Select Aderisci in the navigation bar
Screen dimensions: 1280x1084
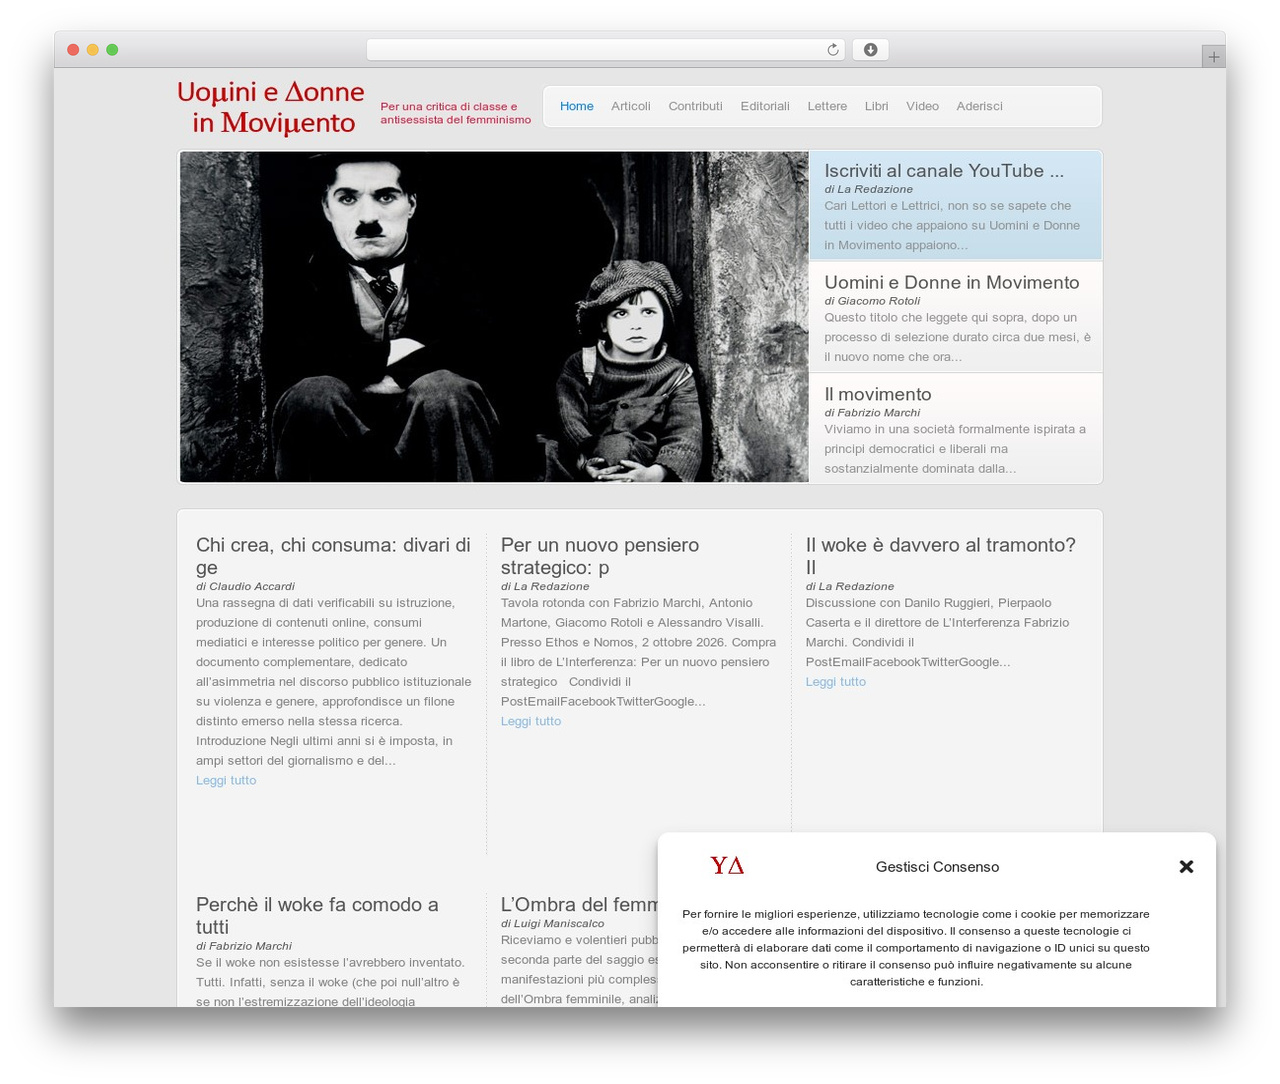click(x=979, y=106)
